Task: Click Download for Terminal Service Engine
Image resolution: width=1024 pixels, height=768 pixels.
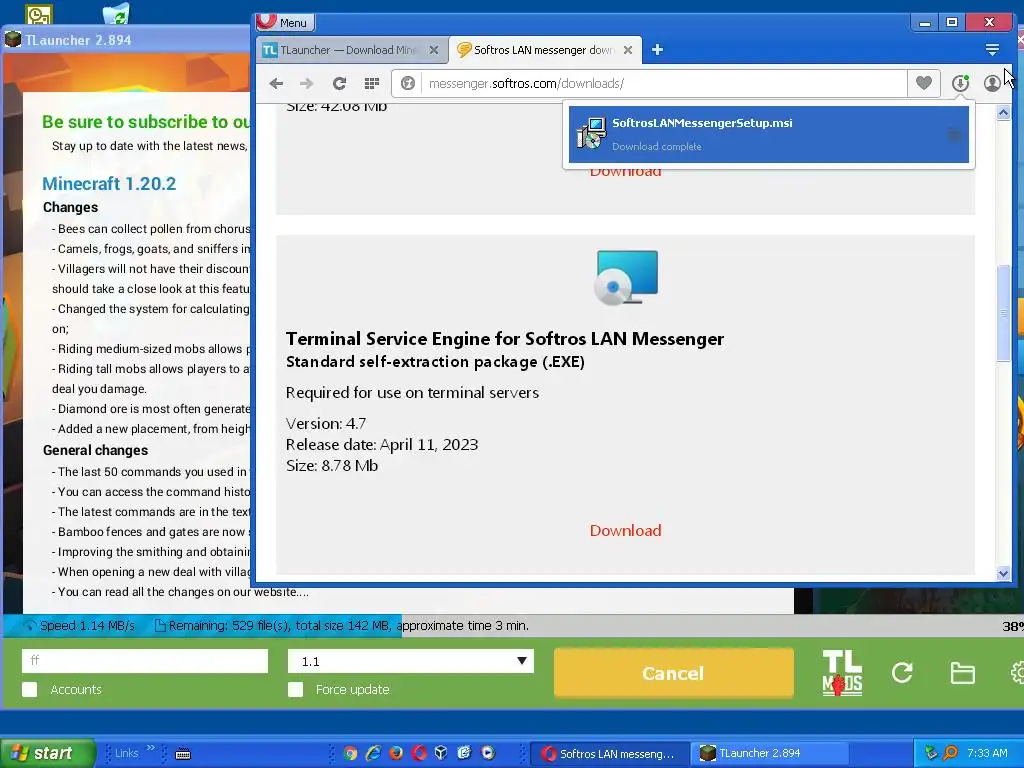Action: pos(625,530)
